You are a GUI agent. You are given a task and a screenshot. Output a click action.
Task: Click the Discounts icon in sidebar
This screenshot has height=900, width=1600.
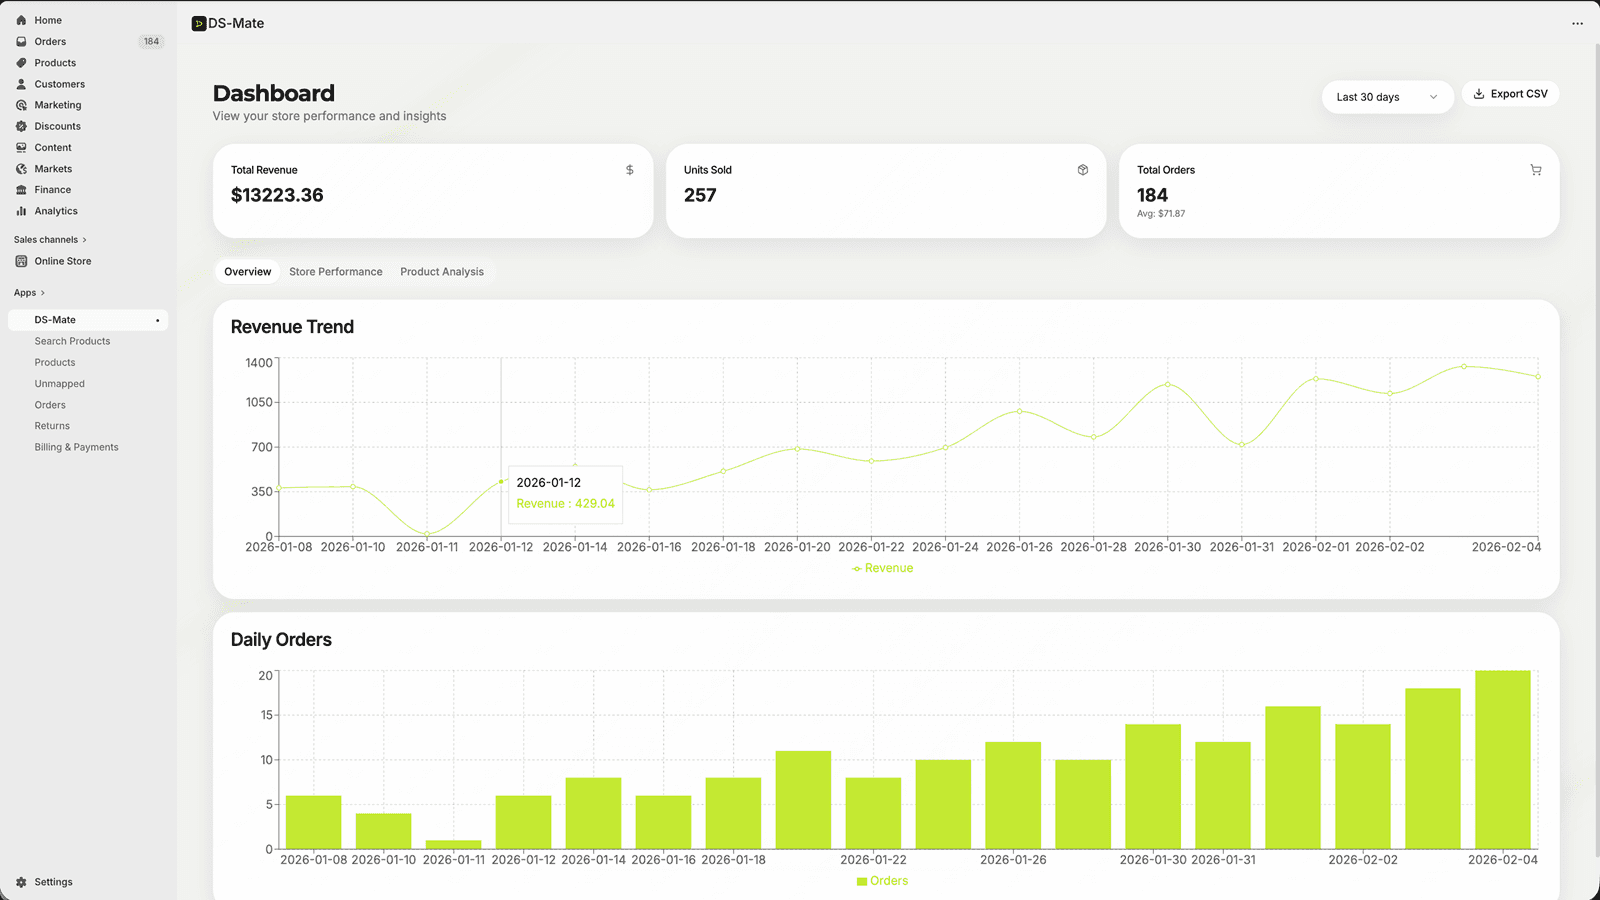[21, 126]
